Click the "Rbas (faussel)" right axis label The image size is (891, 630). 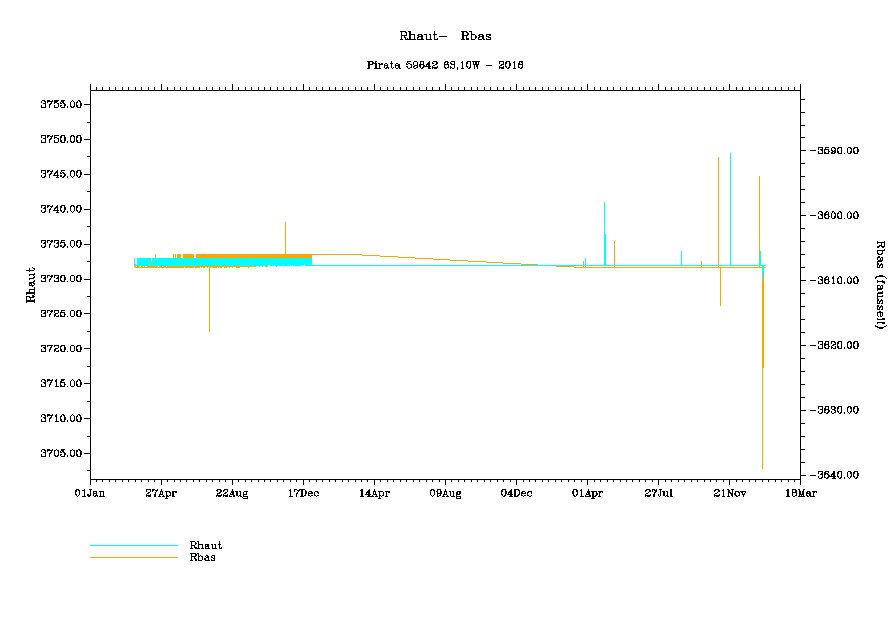click(x=880, y=284)
